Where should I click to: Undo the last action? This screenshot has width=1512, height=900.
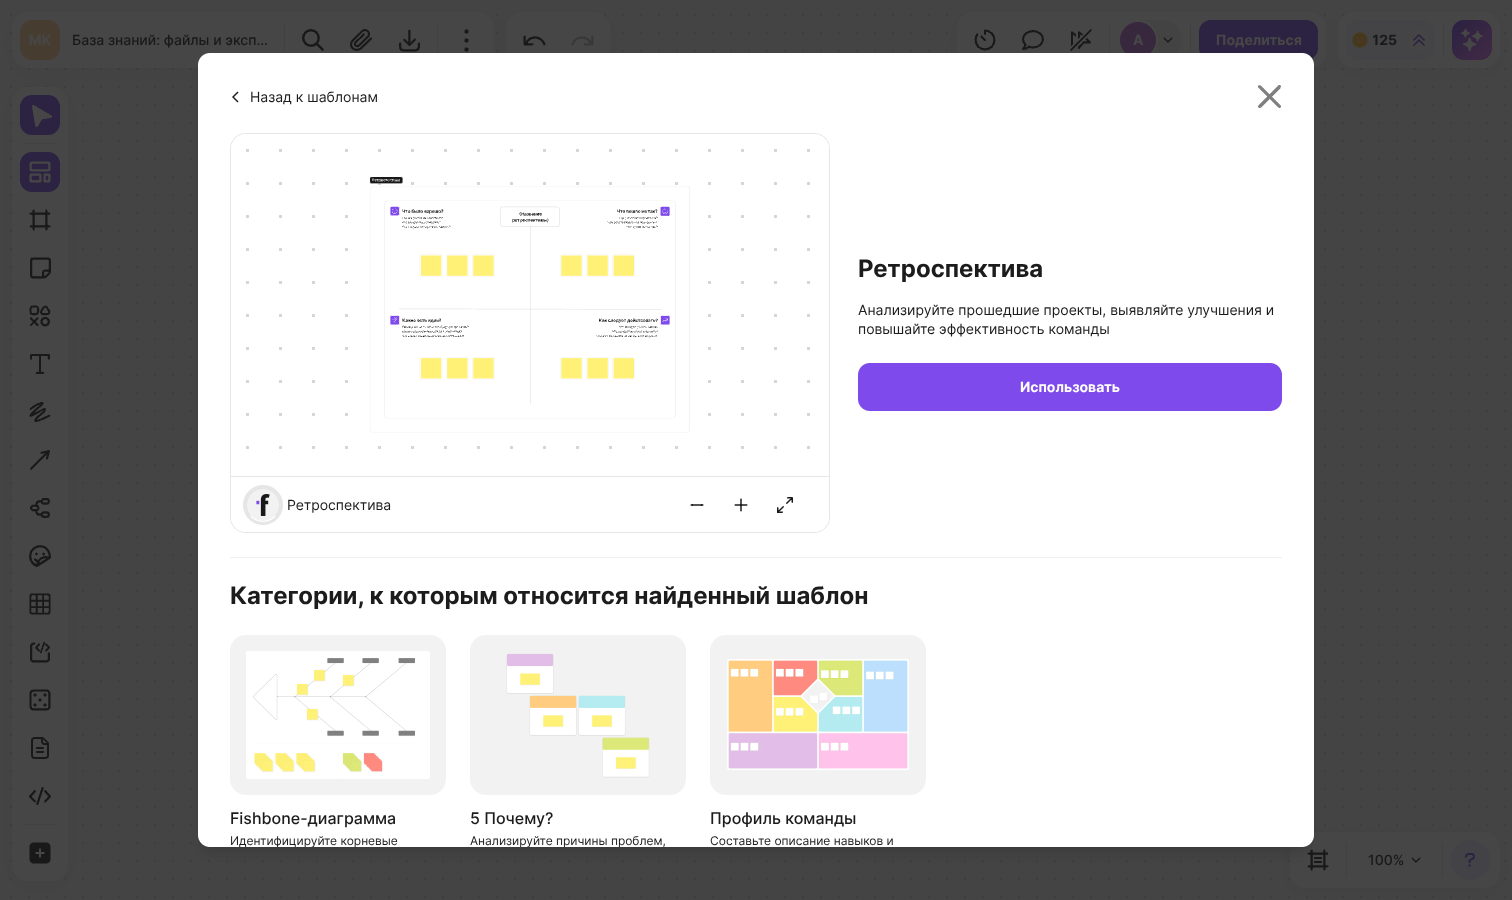[x=534, y=40]
